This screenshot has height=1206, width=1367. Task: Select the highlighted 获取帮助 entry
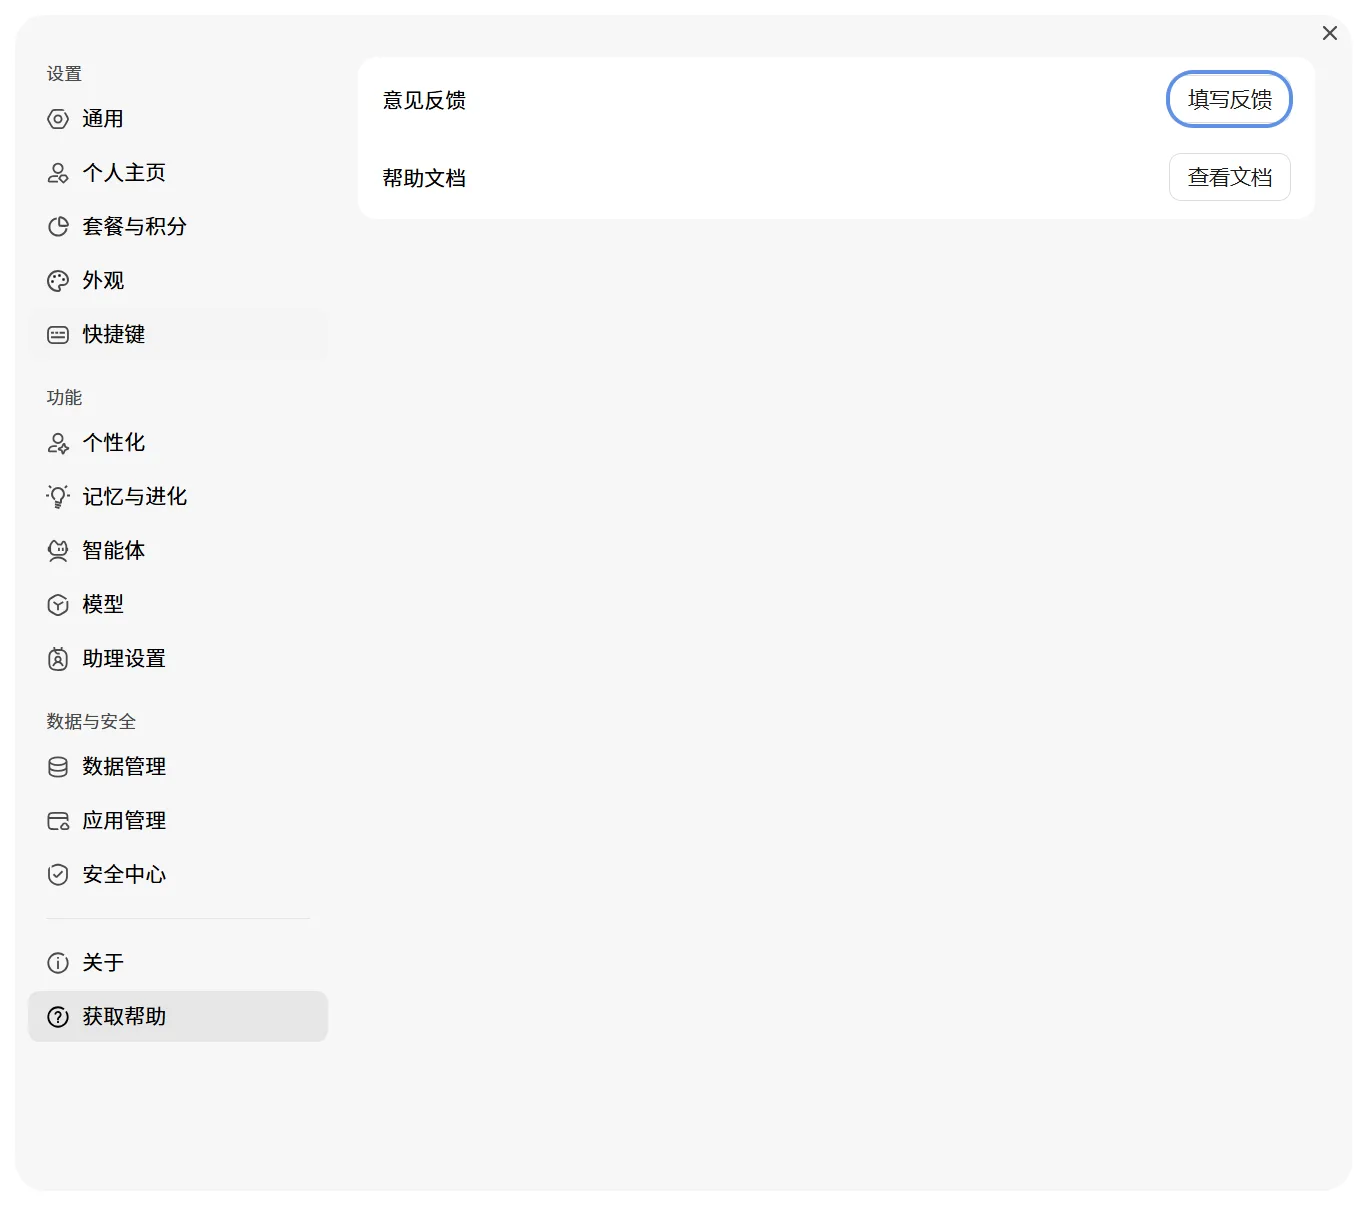(x=178, y=1017)
